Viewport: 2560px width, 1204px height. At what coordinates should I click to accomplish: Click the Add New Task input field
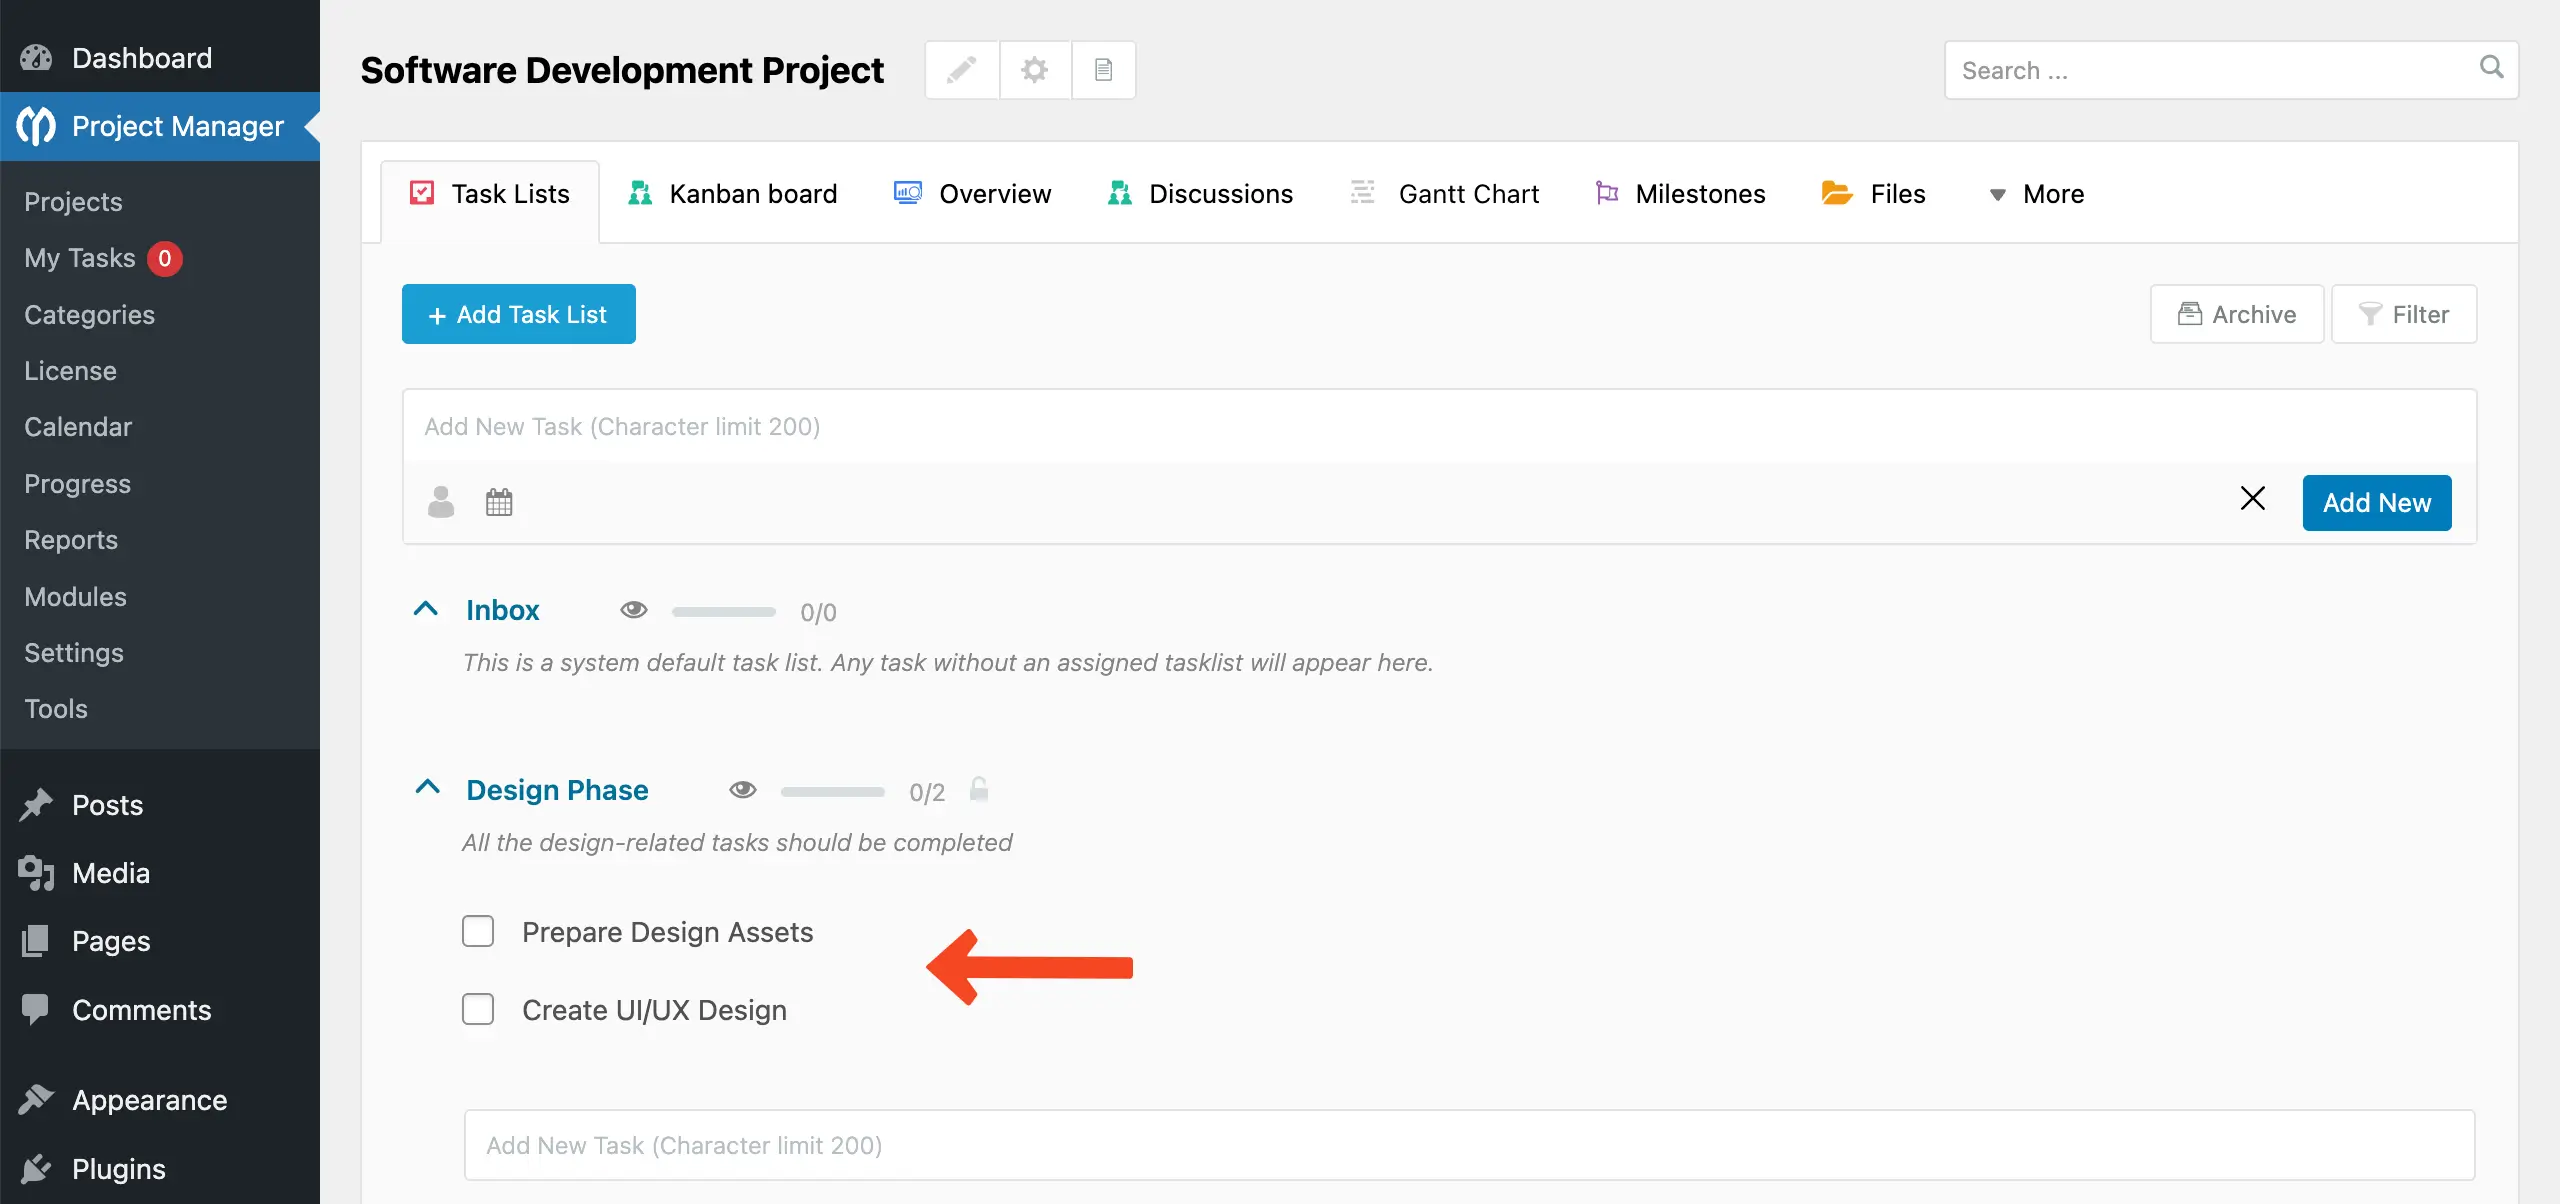[x=1200, y=426]
